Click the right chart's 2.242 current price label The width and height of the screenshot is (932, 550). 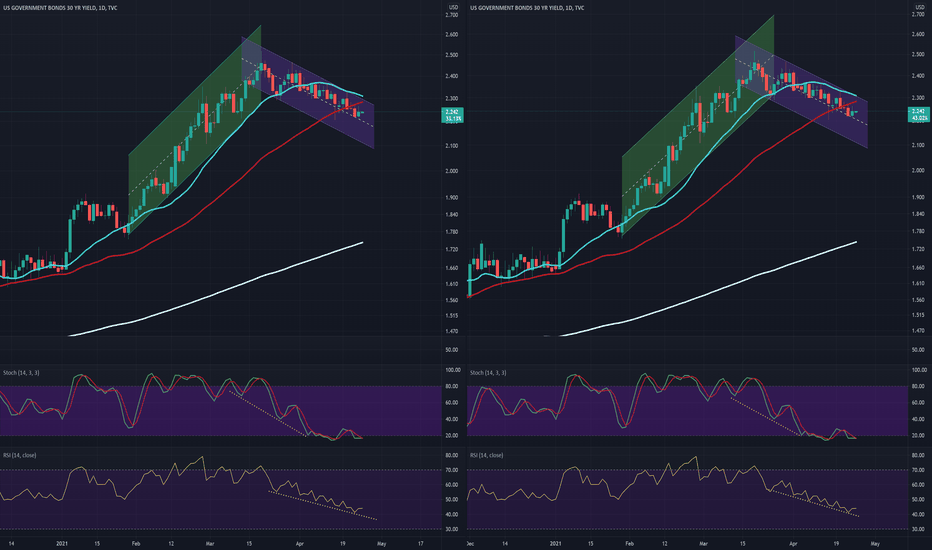tap(918, 112)
